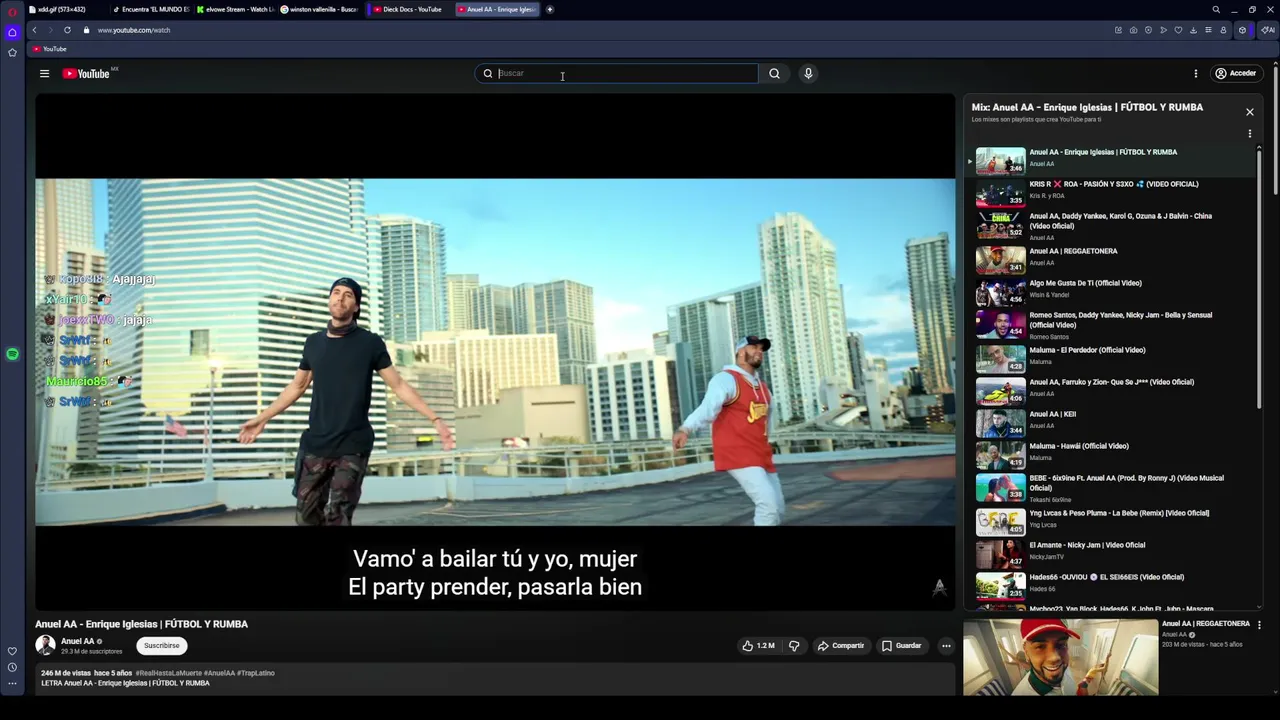Open sidebar heart favorites icon
The height and width of the screenshot is (720, 1280).
(12, 651)
